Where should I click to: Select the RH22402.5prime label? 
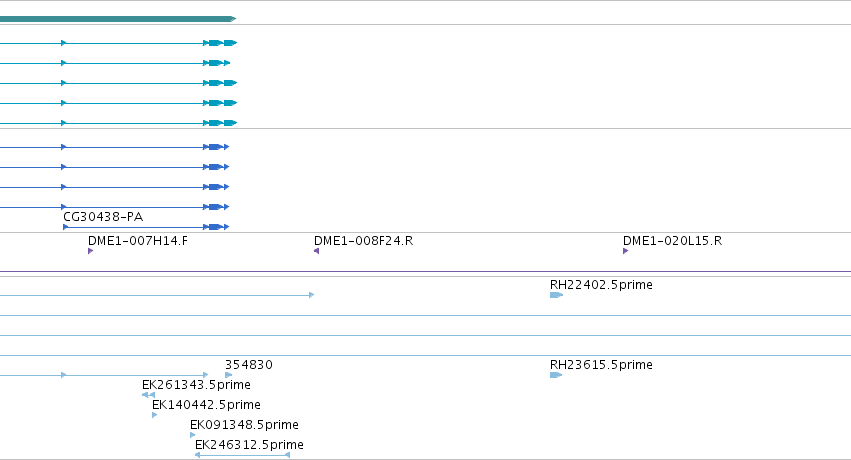[x=601, y=285]
